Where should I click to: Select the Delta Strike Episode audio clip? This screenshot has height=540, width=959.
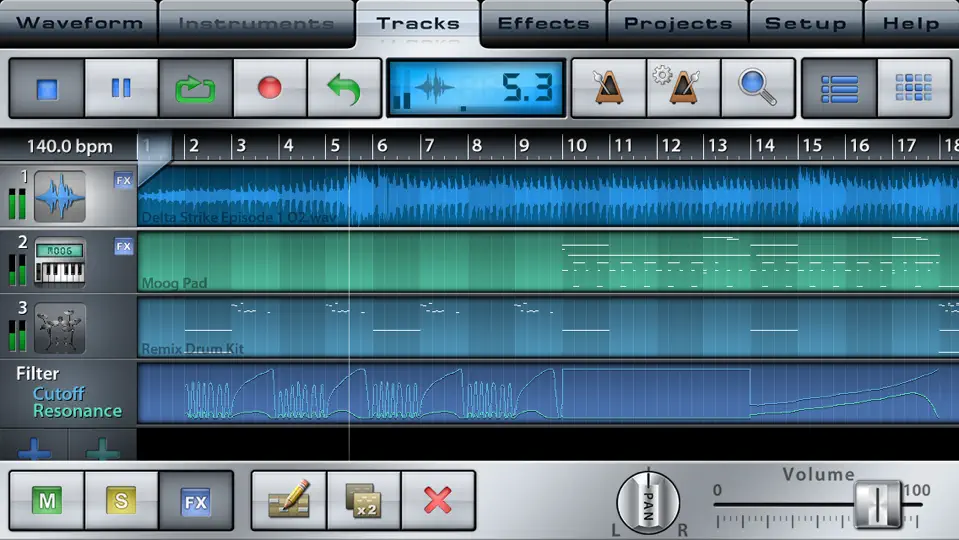pyautogui.click(x=548, y=195)
